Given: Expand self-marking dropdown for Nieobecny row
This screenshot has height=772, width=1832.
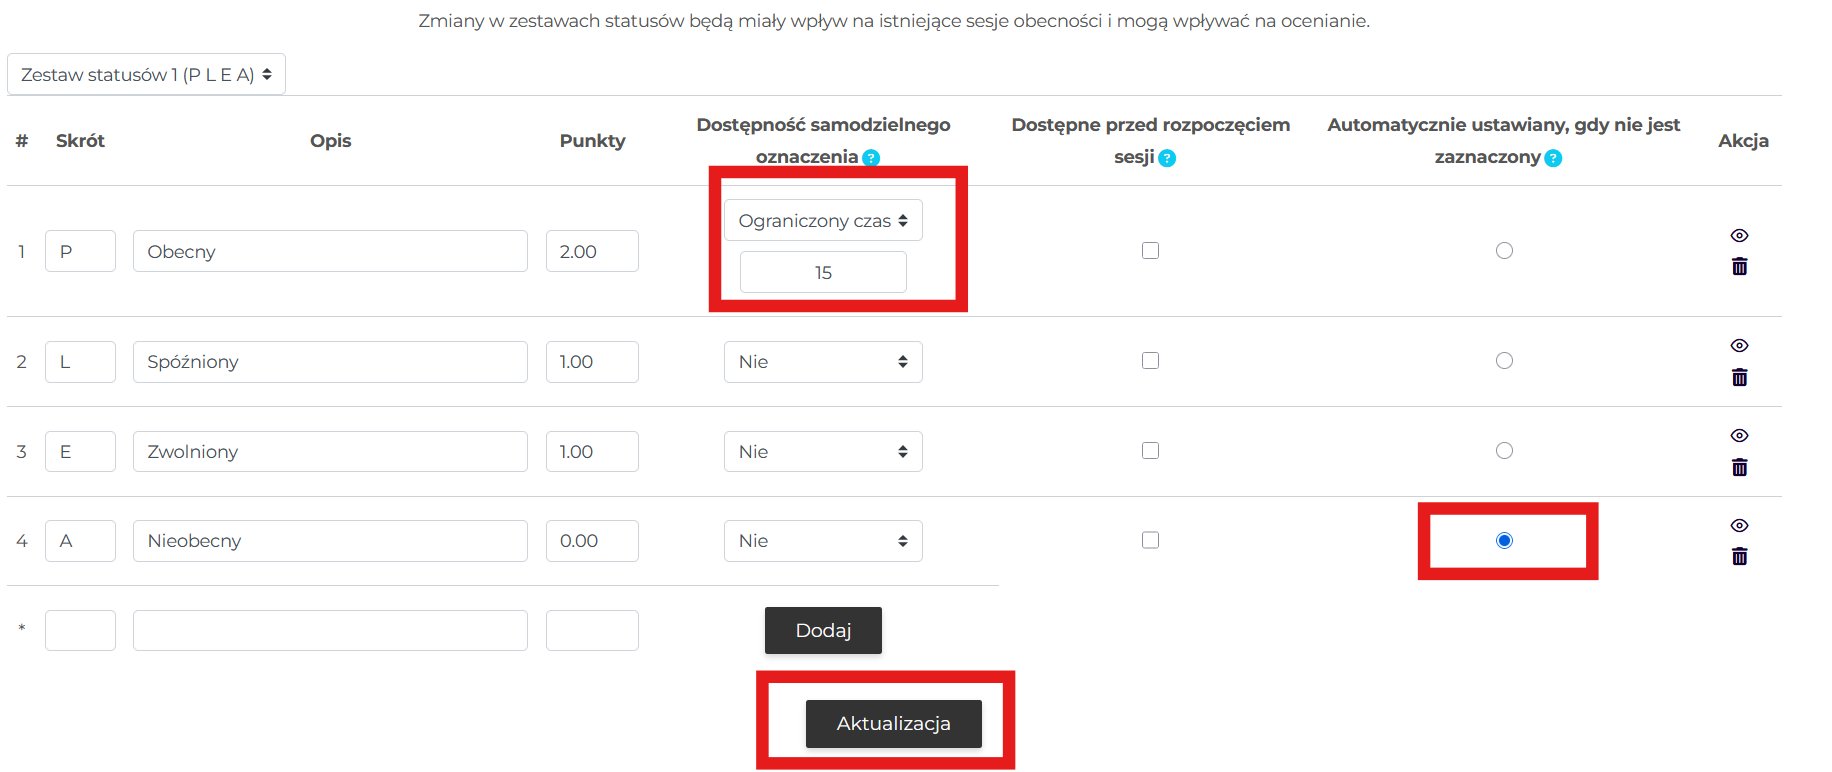Looking at the screenshot, I should [x=822, y=541].
